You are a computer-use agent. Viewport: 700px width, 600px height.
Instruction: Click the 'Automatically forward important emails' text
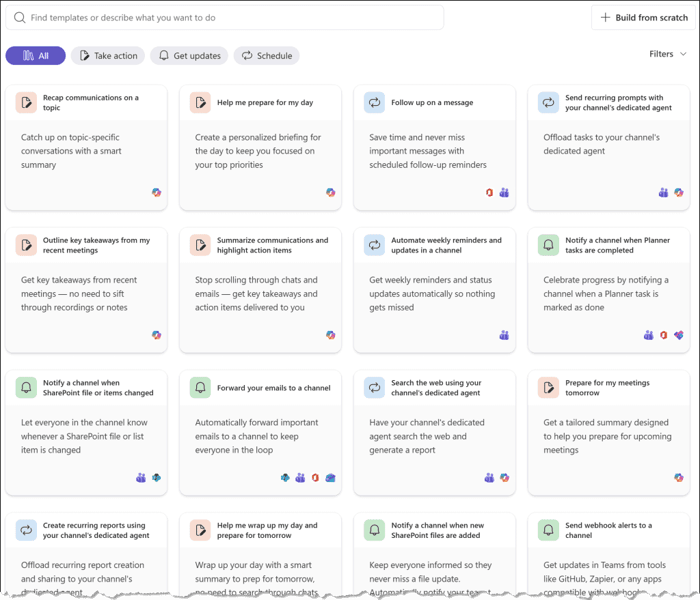pos(257,436)
